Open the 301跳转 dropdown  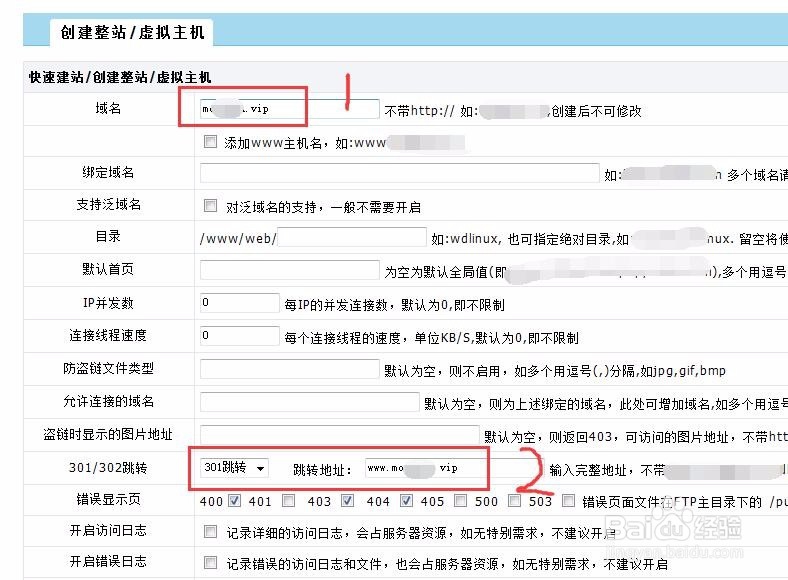tap(234, 468)
